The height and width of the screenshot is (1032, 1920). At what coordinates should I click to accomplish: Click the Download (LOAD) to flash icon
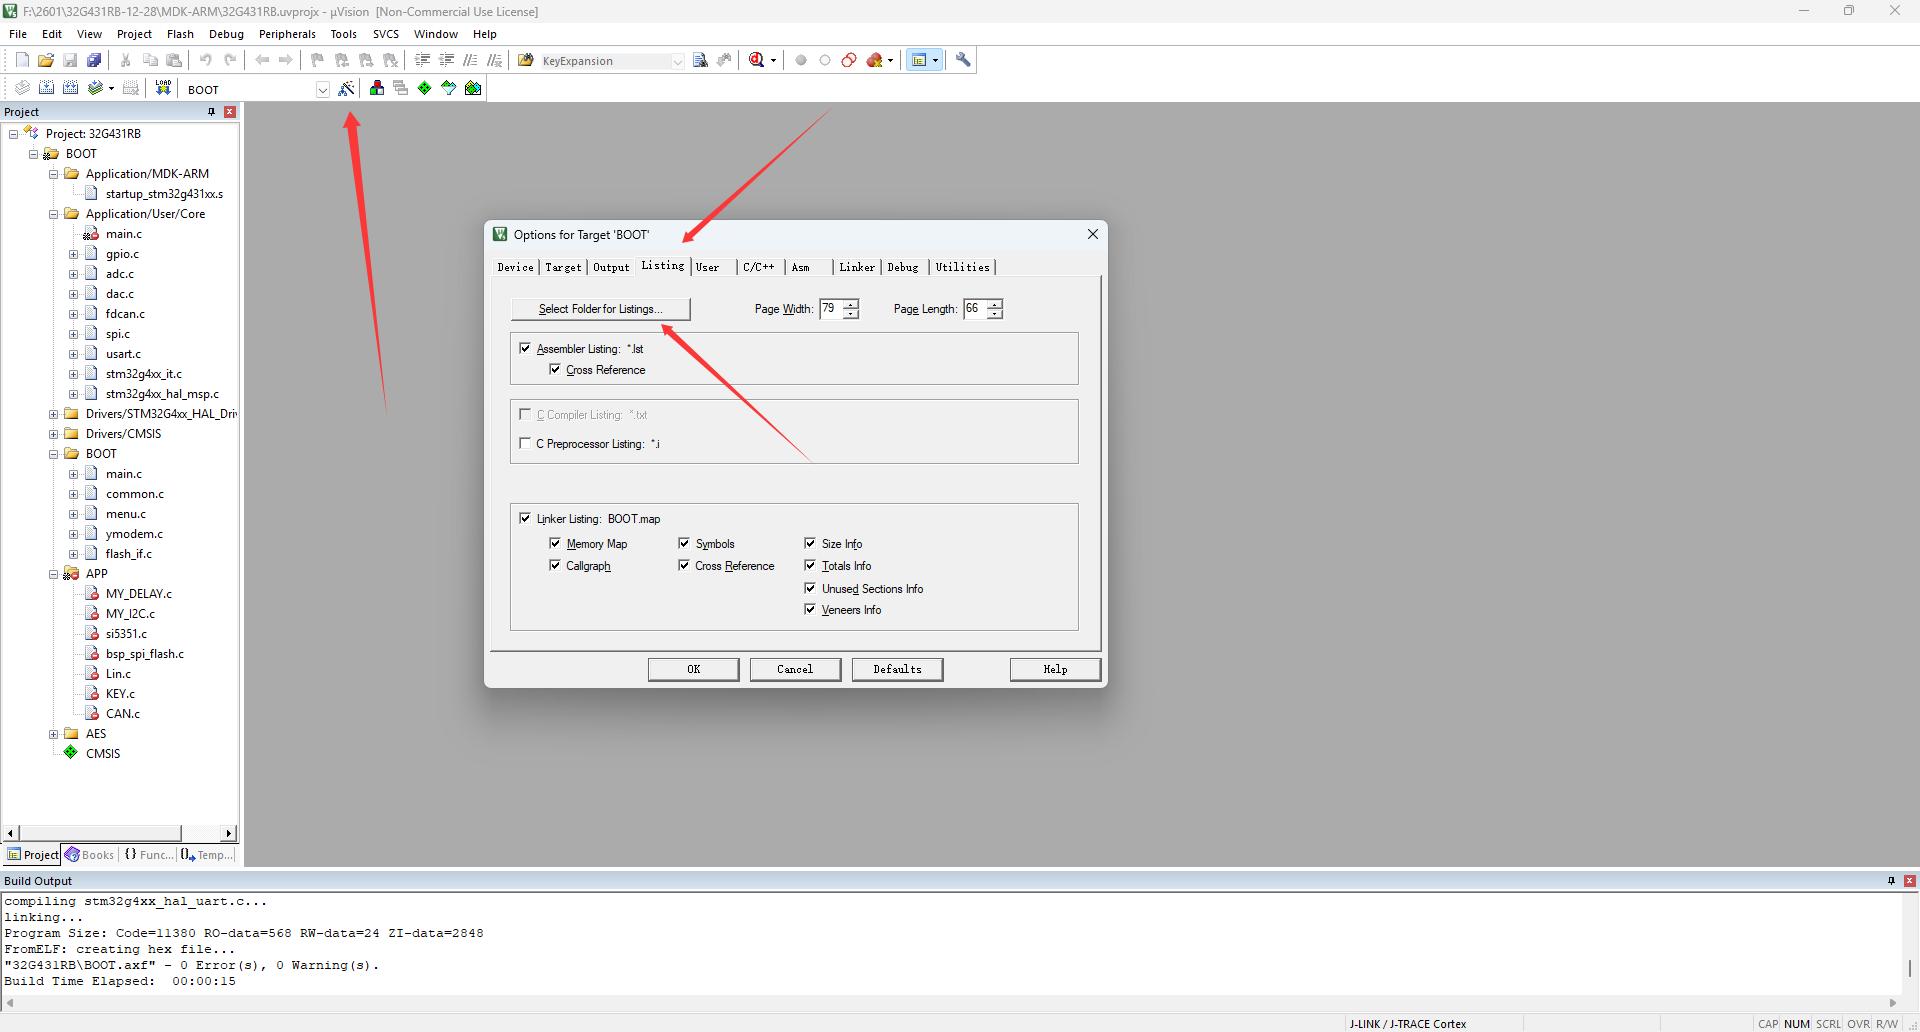pos(163,88)
